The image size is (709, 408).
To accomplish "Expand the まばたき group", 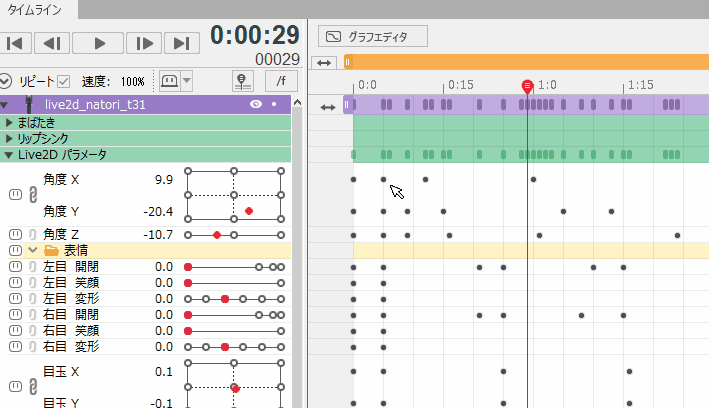I will 9,123.
